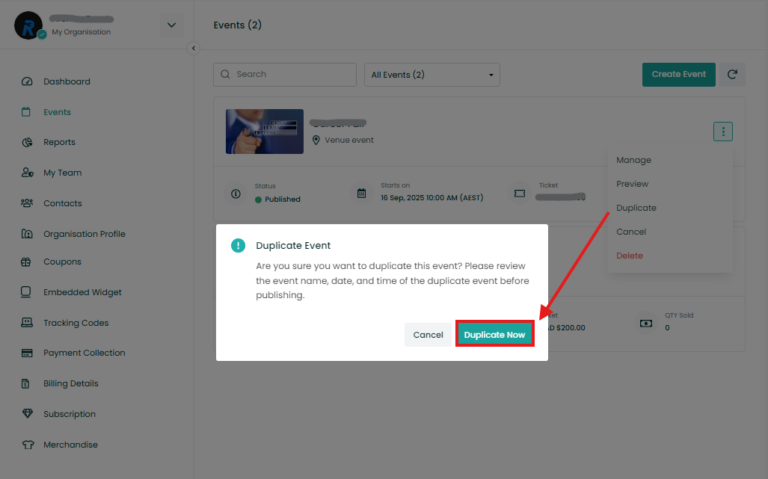Click the Embedded Widget device icon
Viewport: 768px width, 479px height.
coord(26,292)
